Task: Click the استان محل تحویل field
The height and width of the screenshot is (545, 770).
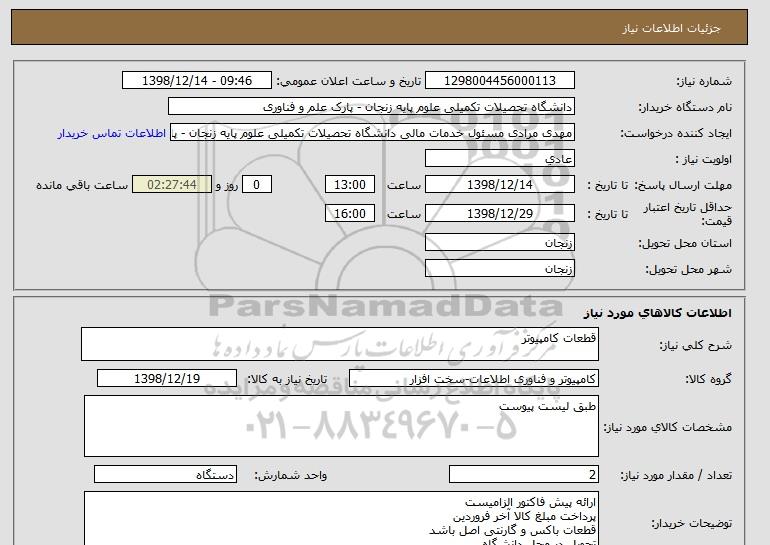Action: pos(500,243)
